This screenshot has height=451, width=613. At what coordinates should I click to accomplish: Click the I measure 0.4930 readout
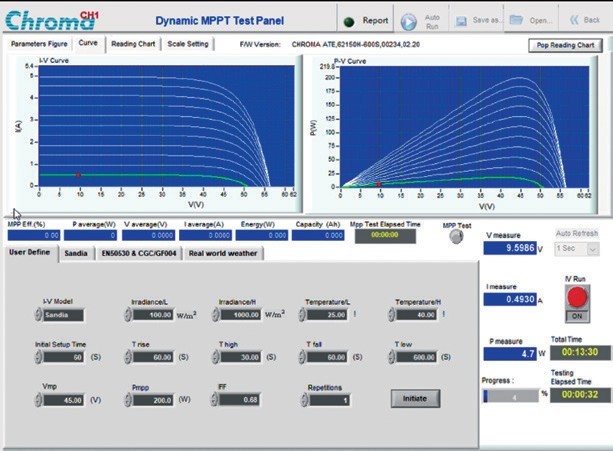tap(510, 299)
